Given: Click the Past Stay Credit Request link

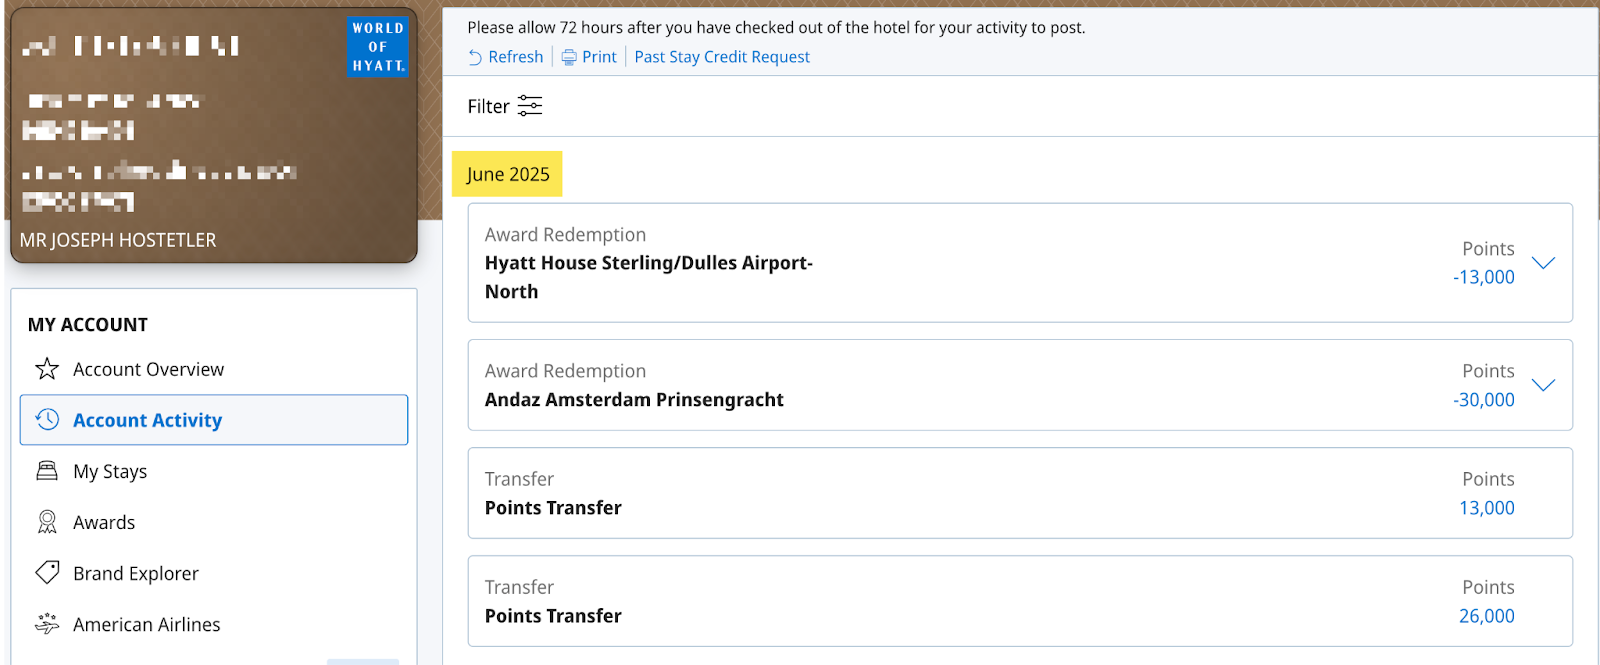Looking at the screenshot, I should 722,57.
